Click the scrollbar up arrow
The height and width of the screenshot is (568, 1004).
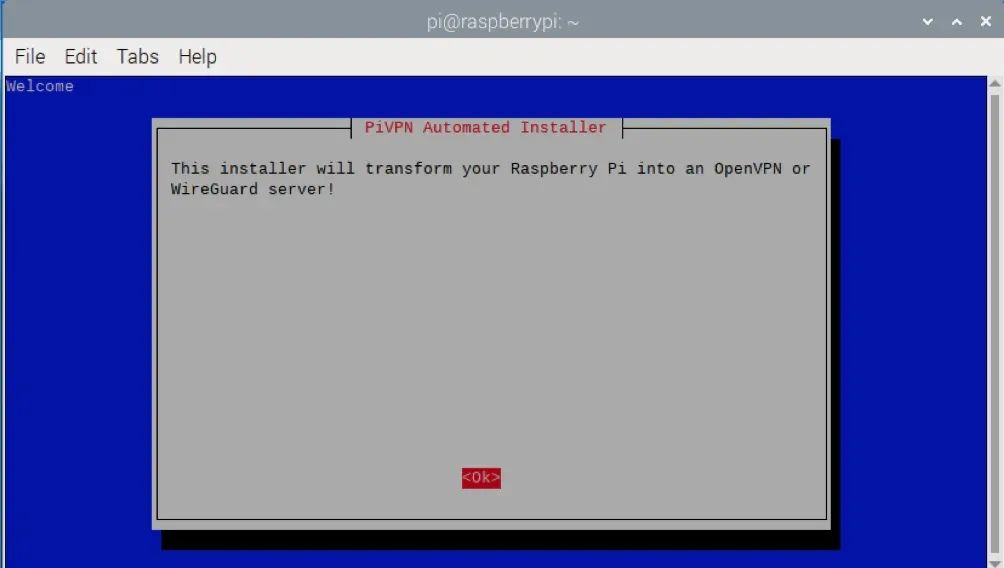(x=994, y=85)
